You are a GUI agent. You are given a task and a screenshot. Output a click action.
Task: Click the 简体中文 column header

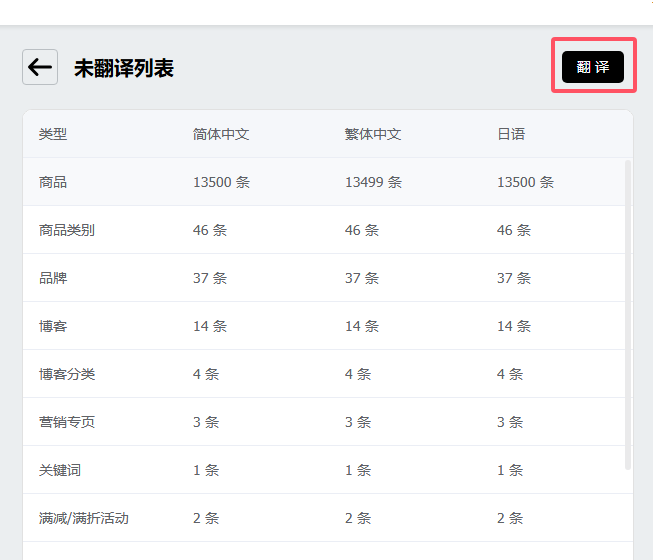click(x=221, y=134)
